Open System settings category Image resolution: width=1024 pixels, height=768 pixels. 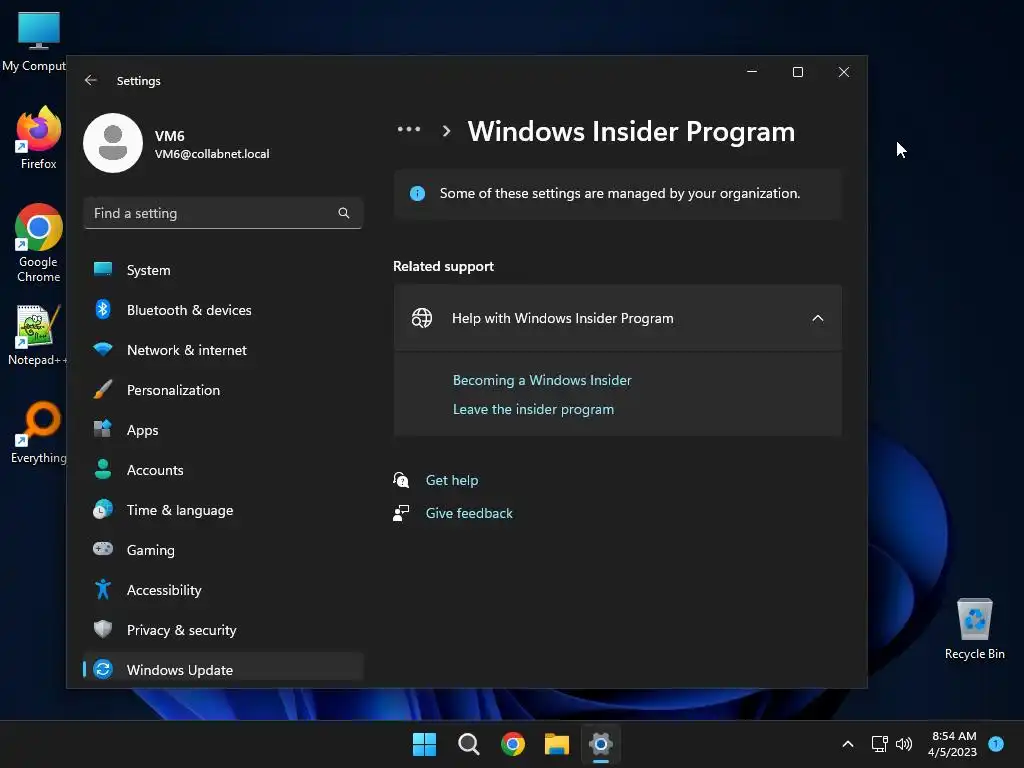(223, 270)
